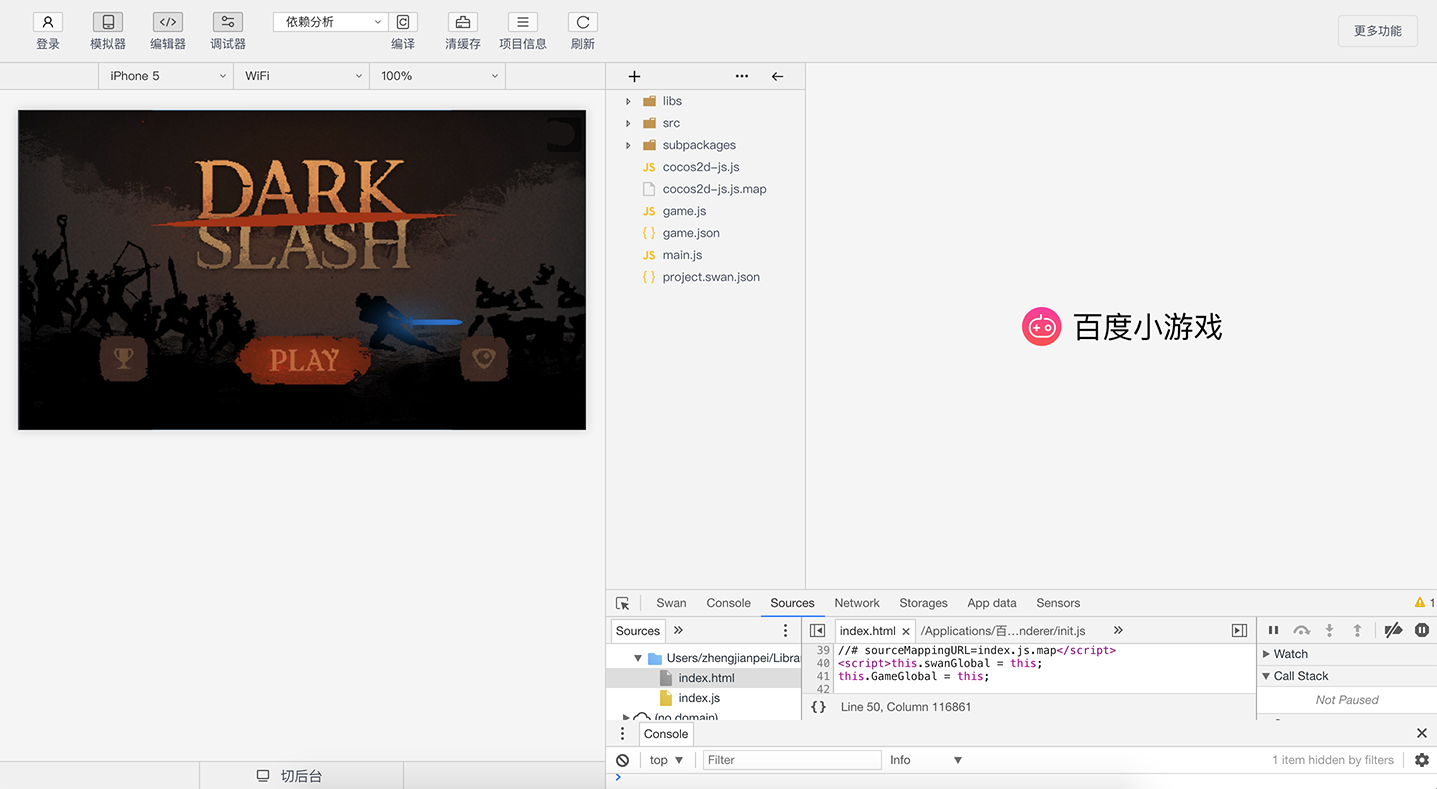Viewport: 1437px width, 789px height.
Task: Collapse the Users/zhengjianpei folder
Action: tap(637, 658)
